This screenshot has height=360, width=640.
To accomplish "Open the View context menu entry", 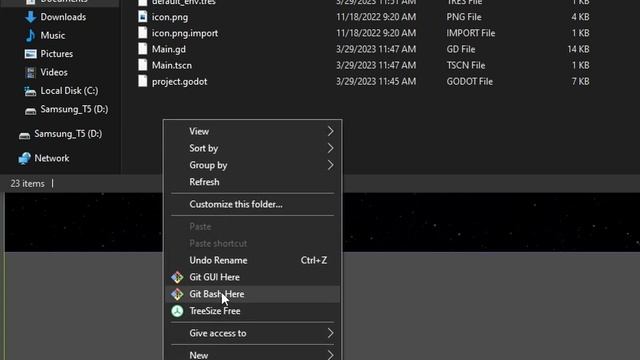I will [x=253, y=131].
